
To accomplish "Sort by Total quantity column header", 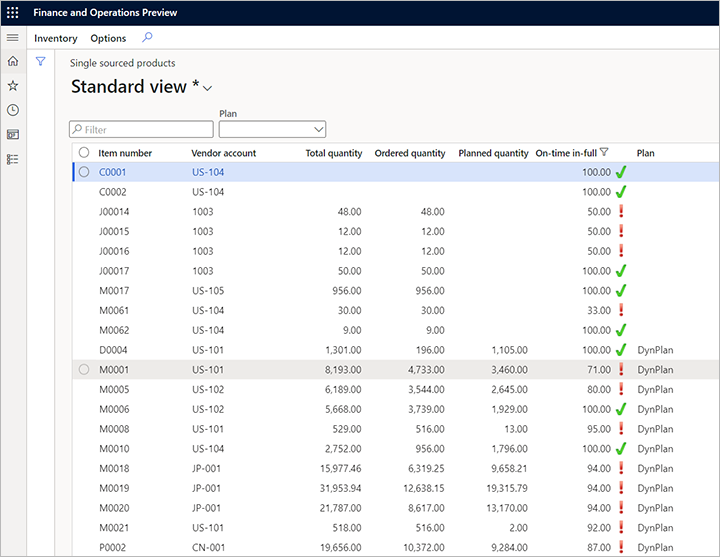I will point(334,153).
